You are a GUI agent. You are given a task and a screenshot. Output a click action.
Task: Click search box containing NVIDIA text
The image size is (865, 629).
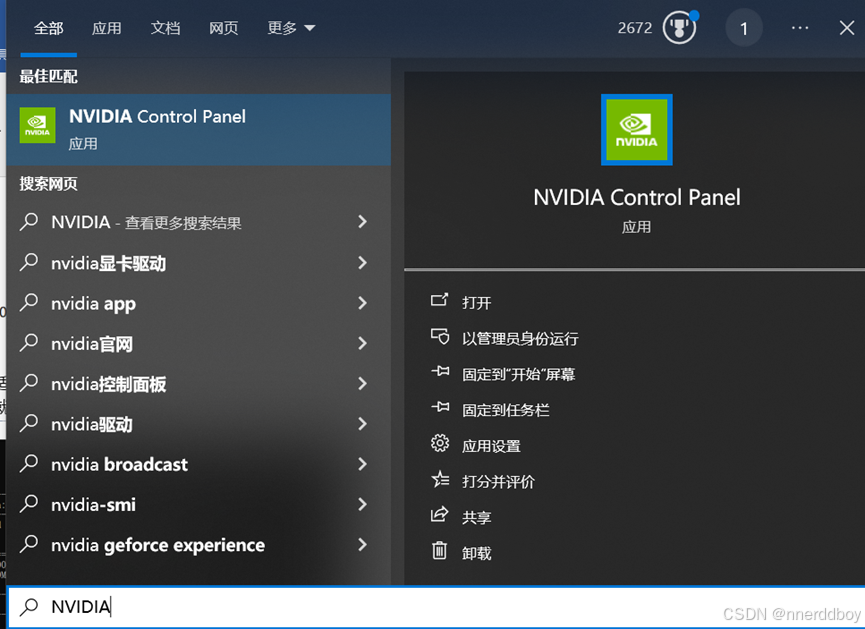pyautogui.click(x=436, y=606)
